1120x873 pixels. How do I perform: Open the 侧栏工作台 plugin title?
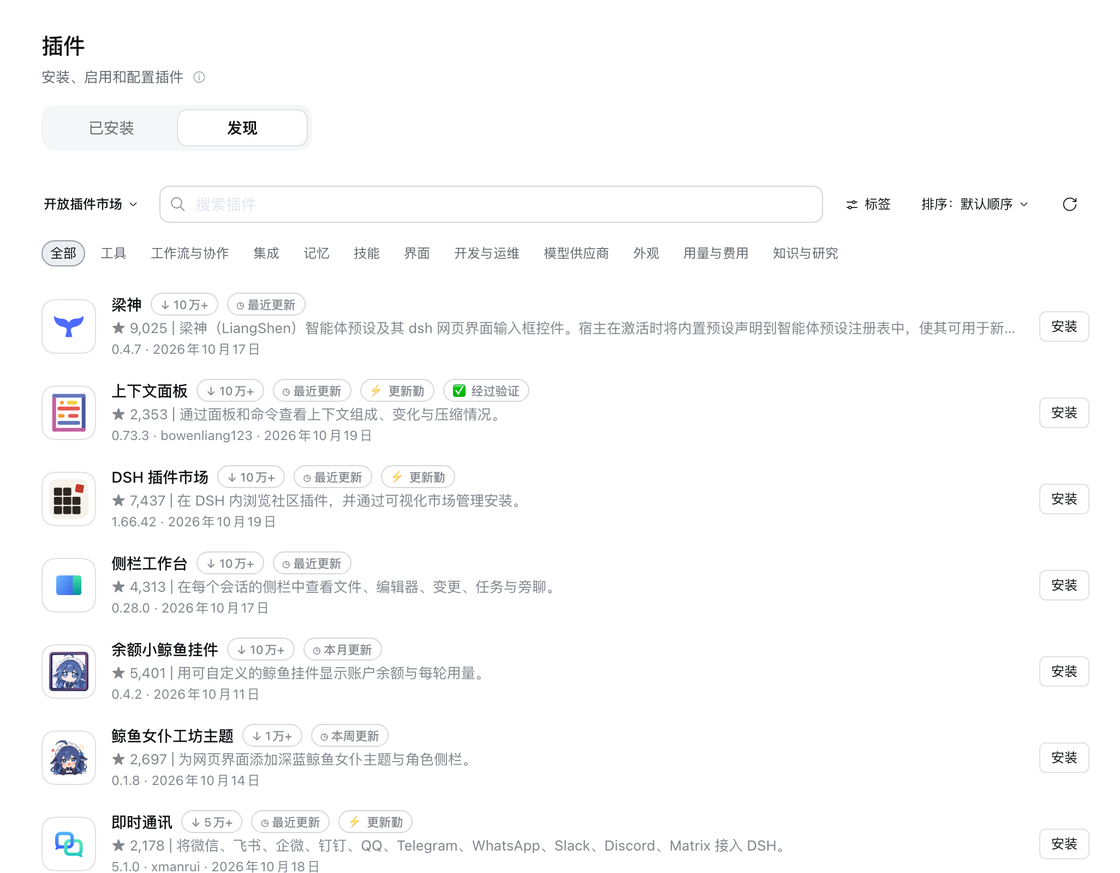tap(149, 564)
